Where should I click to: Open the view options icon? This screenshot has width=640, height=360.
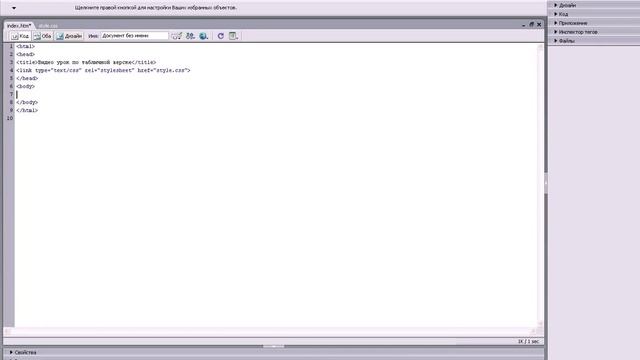coord(233,36)
